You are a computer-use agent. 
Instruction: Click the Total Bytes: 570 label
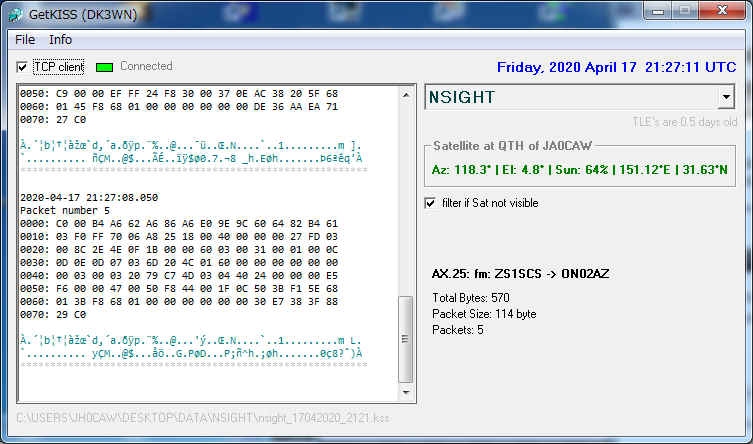coord(471,298)
